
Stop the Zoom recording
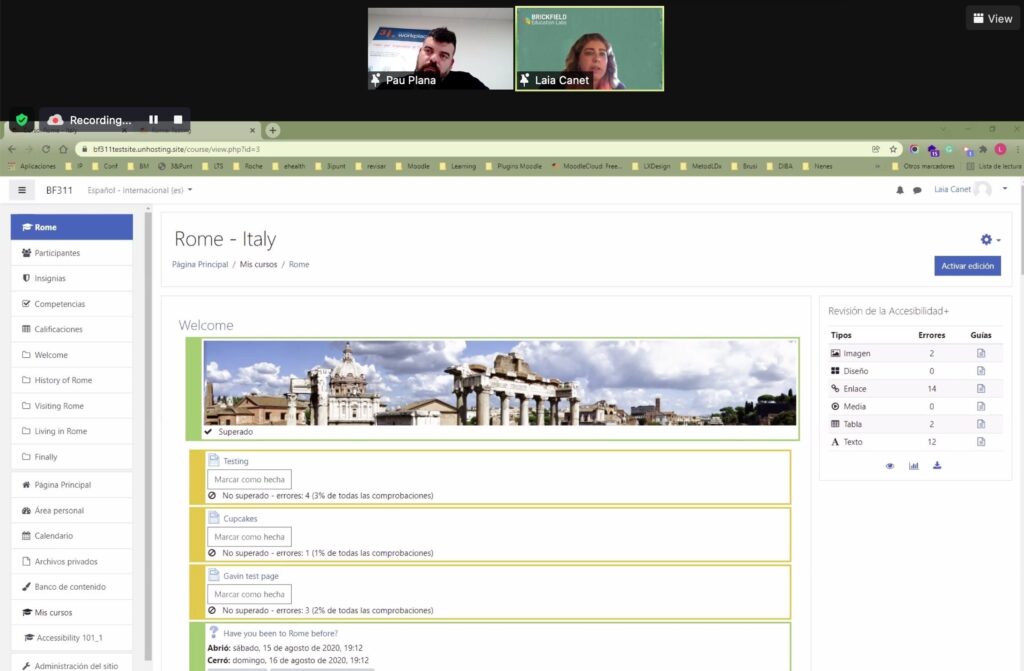(178, 120)
